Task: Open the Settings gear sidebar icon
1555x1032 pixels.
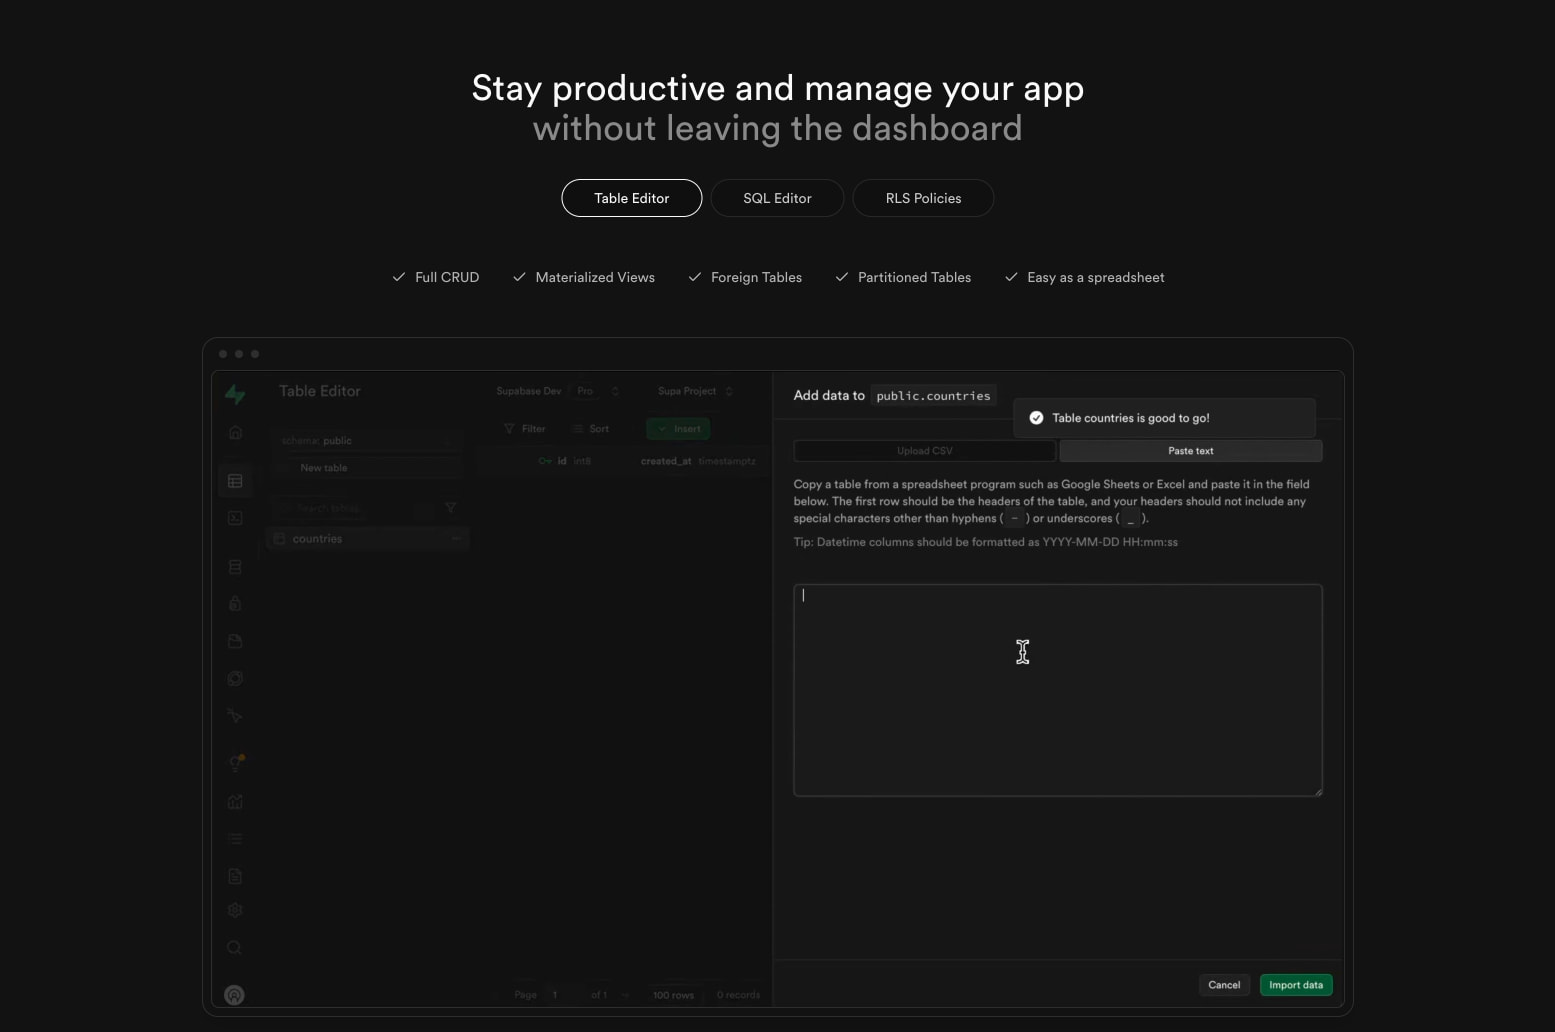Action: pos(235,910)
